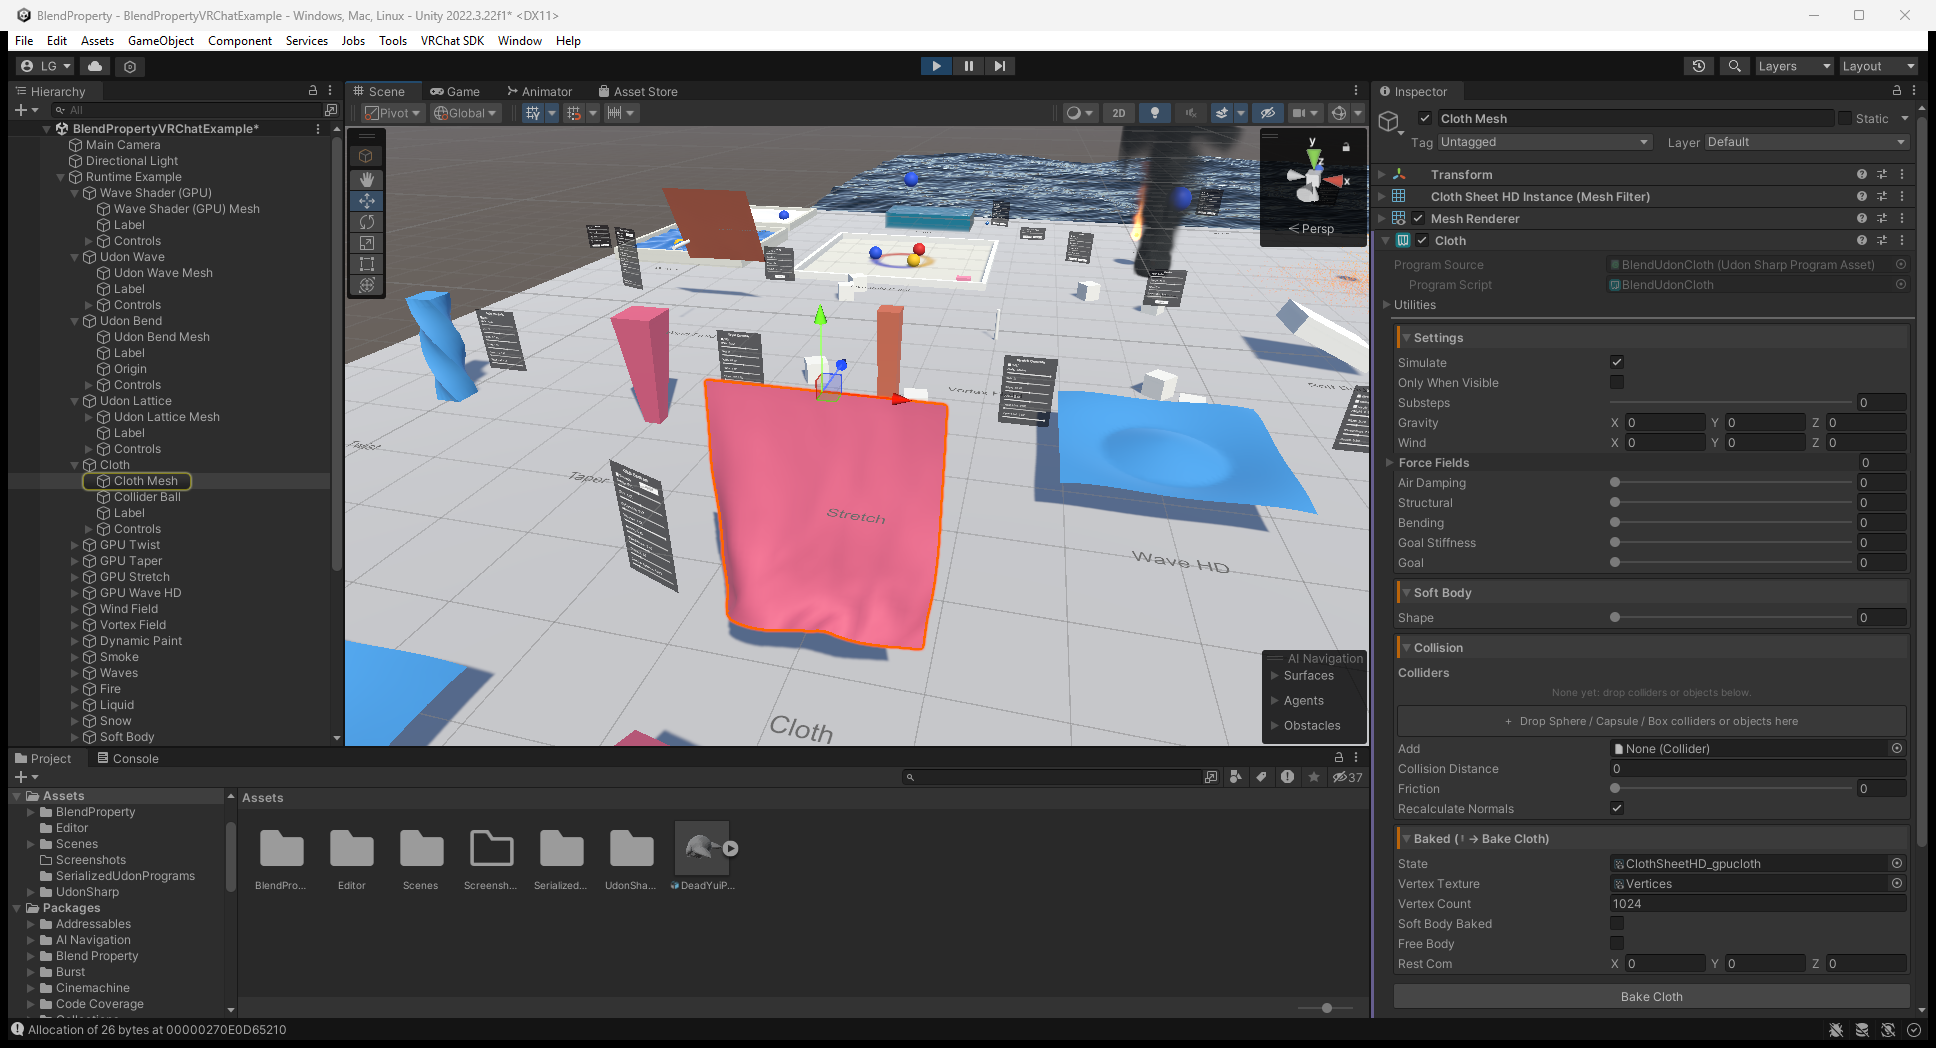The height and width of the screenshot is (1048, 1936).
Task: Click the Step frame button
Action: click(1000, 66)
